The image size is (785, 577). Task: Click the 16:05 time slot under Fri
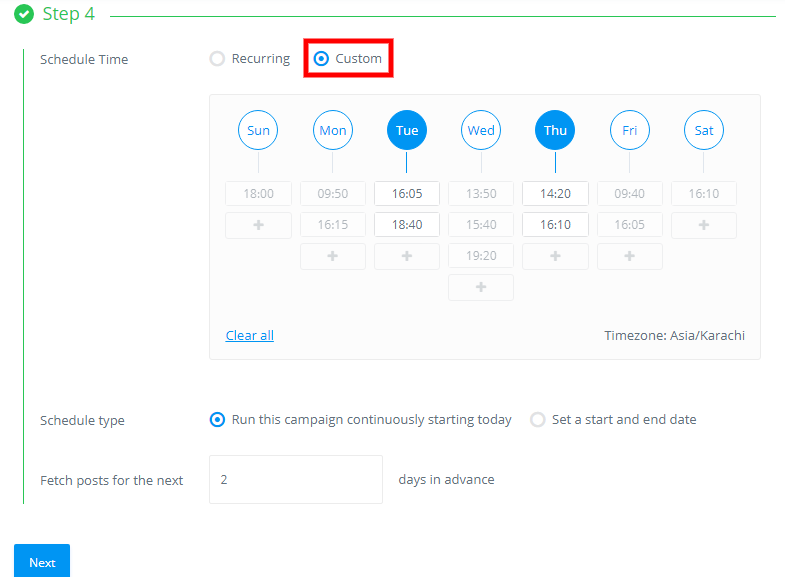[x=629, y=225]
